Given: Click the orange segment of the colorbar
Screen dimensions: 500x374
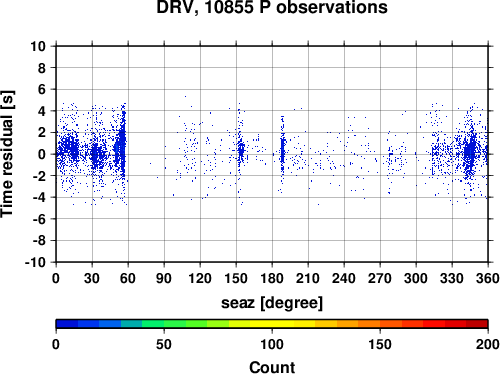Looking at the screenshot, I should coord(369,324).
